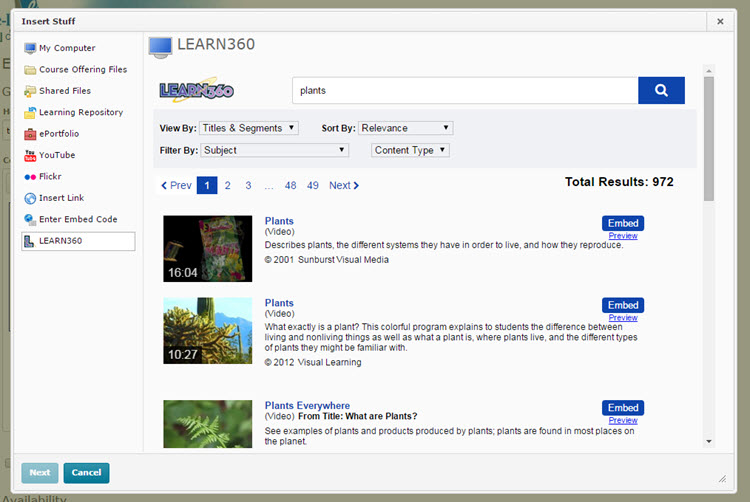The width and height of the screenshot is (750, 502).
Task: Click the From Title: What are Plants? text
Action: (x=357, y=416)
